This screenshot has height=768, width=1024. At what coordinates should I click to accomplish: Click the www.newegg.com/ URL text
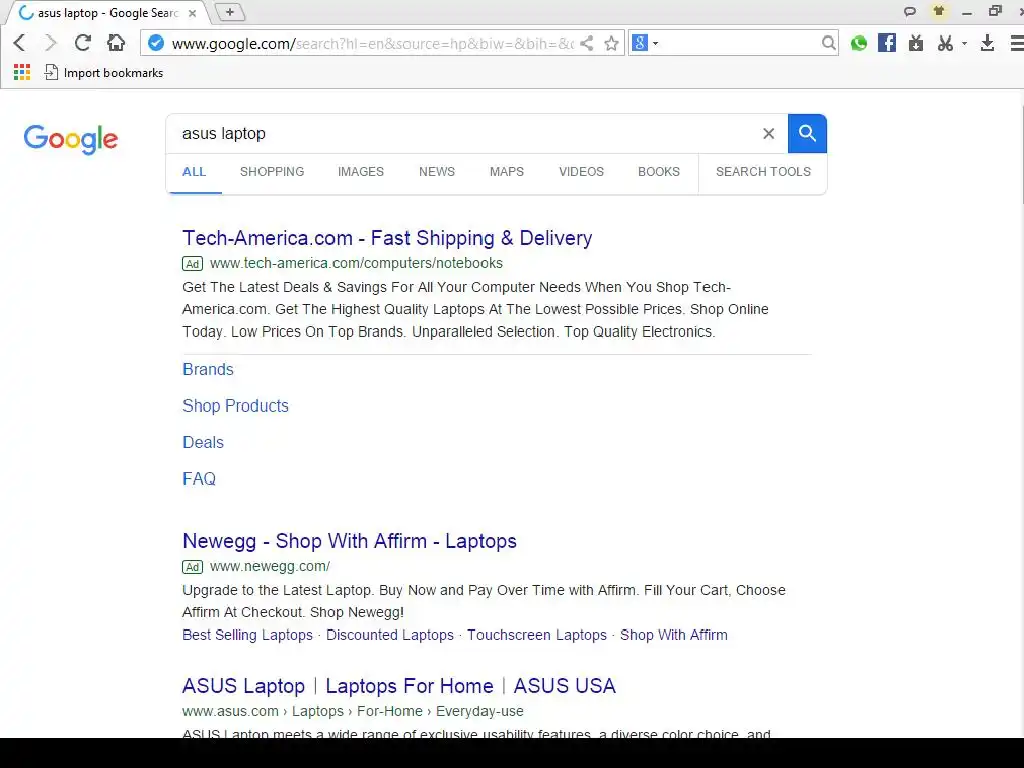click(x=270, y=566)
